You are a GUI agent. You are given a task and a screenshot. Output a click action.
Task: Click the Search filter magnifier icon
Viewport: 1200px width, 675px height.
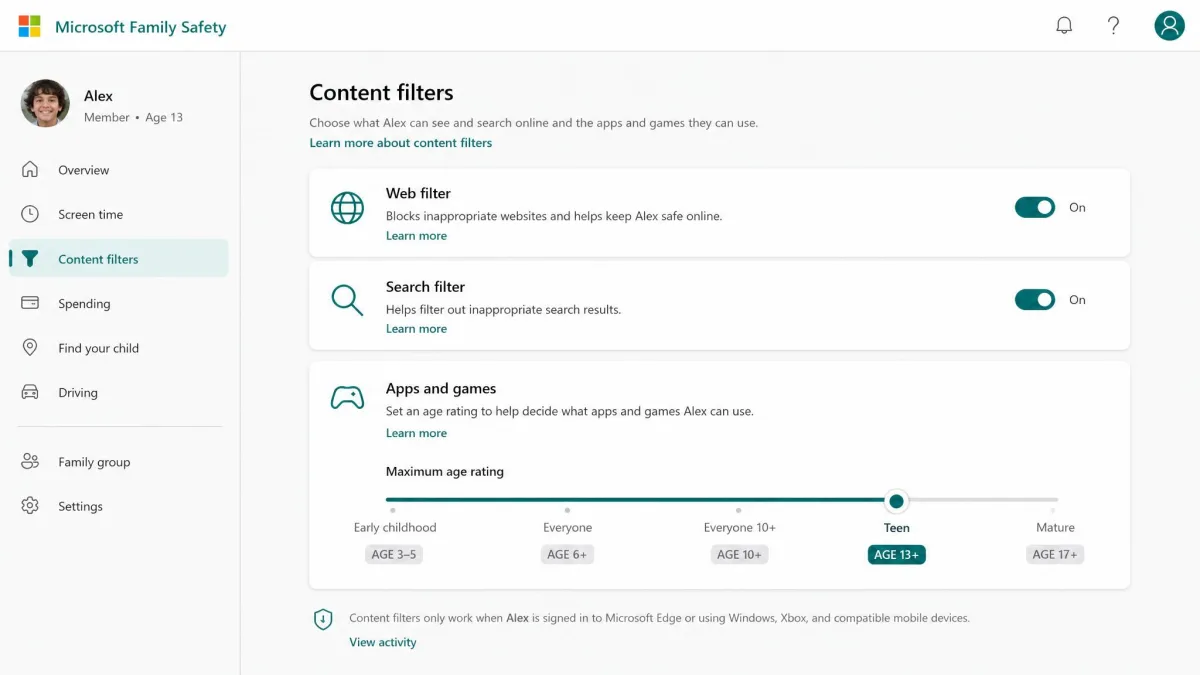(x=347, y=300)
